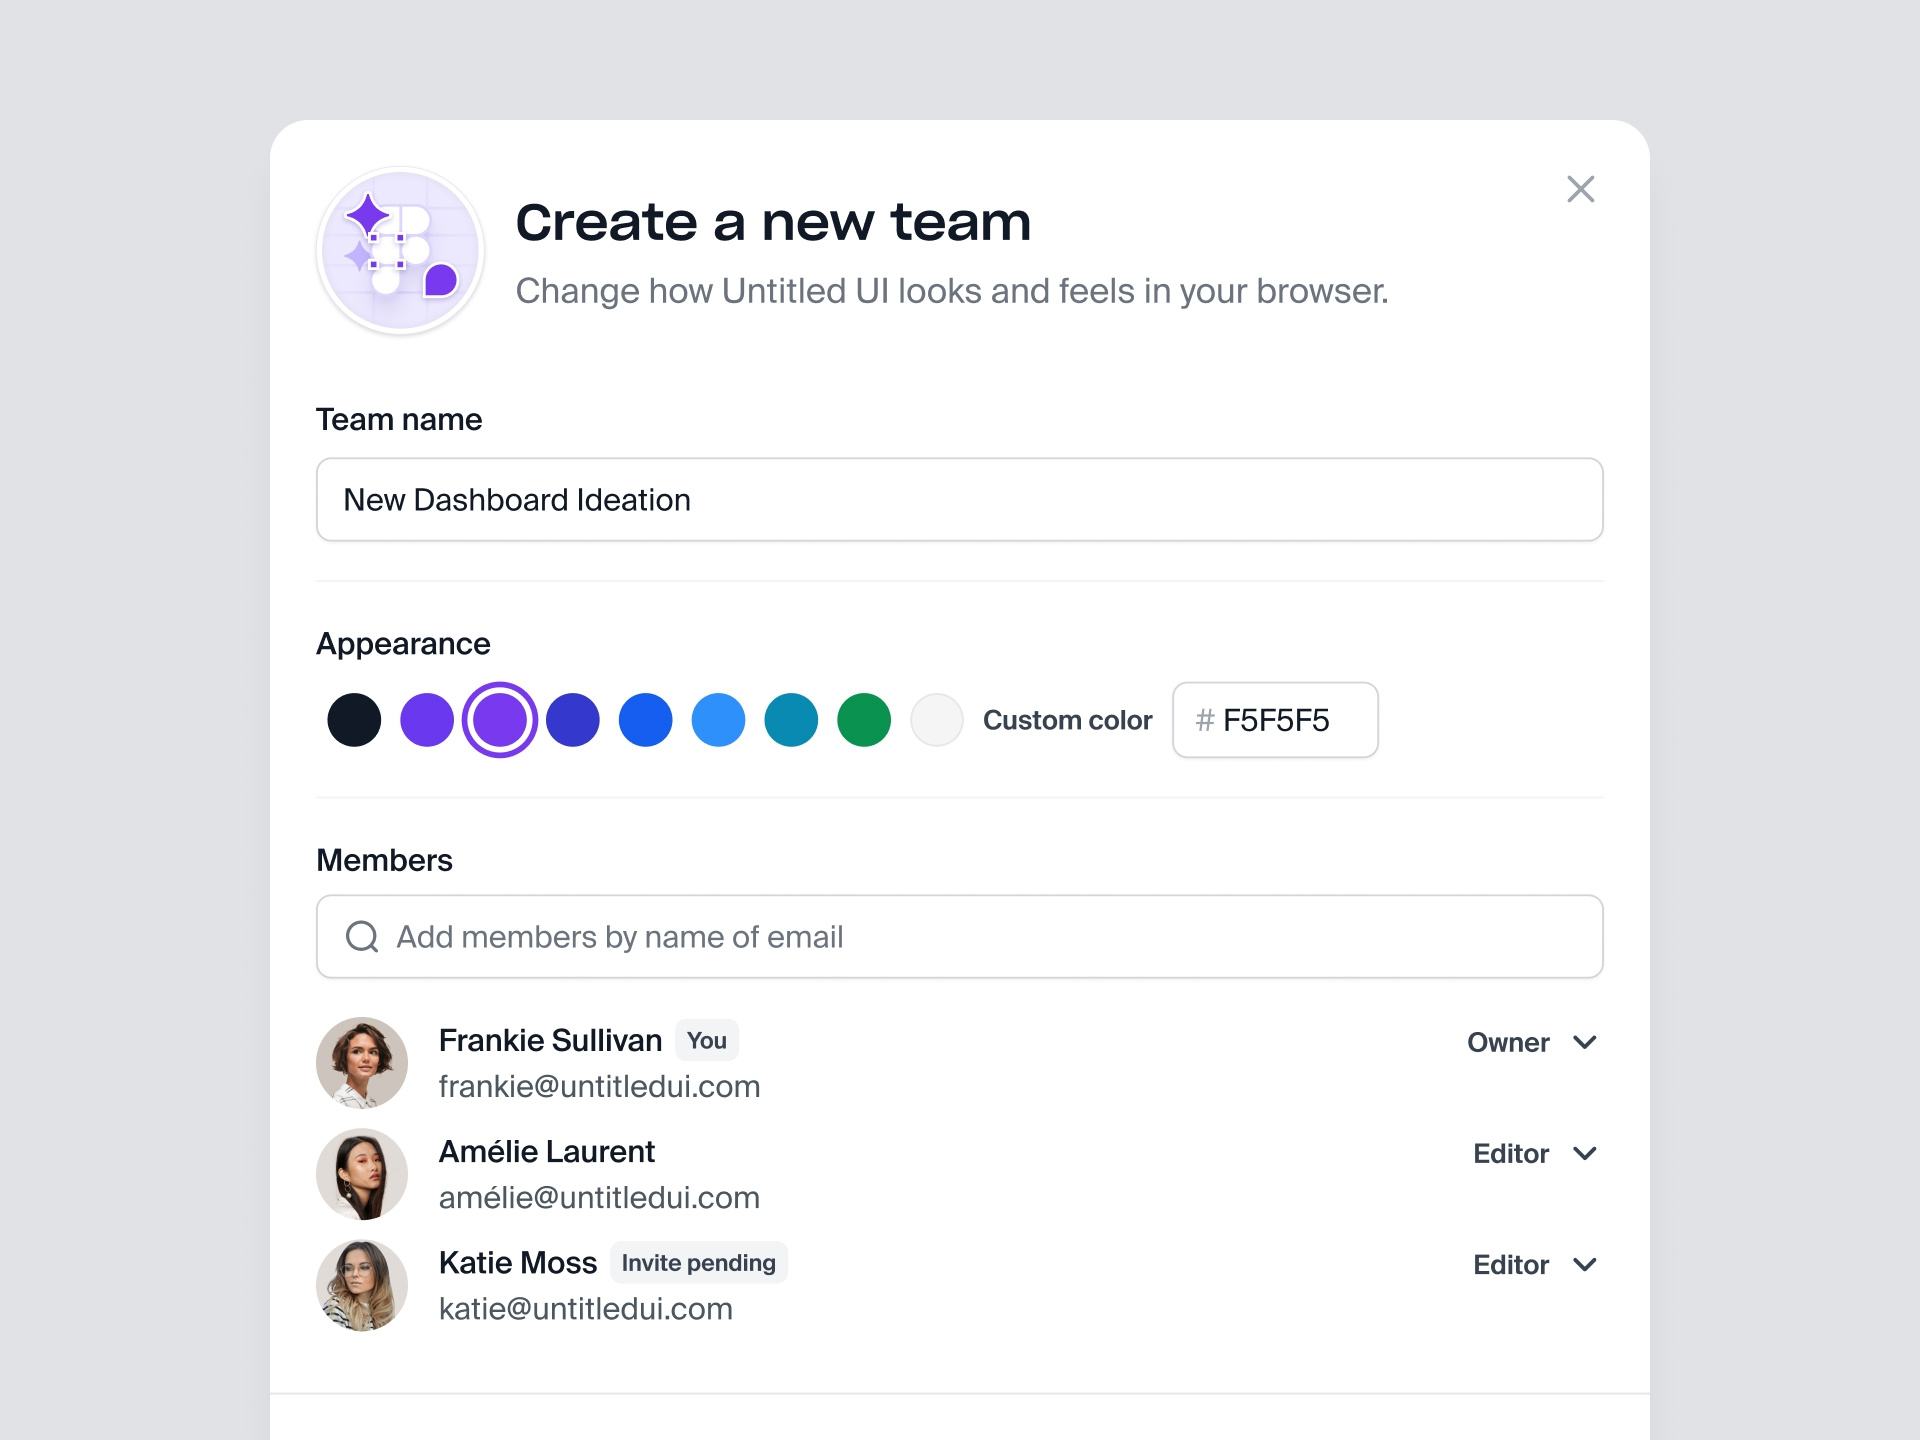Click the Team name input showing New Dashboard Ideation
Image resolution: width=1920 pixels, height=1440 pixels.
[959, 499]
